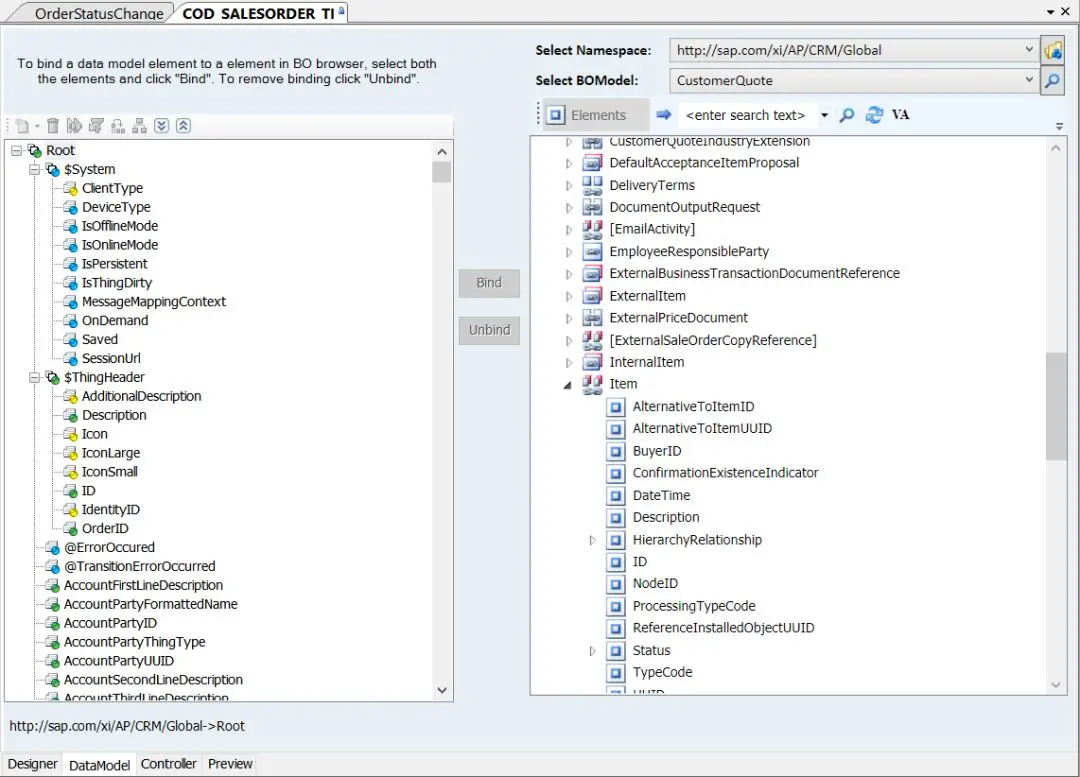Image resolution: width=1080 pixels, height=777 pixels.
Task: Switch to the Designer tab
Action: 32,764
